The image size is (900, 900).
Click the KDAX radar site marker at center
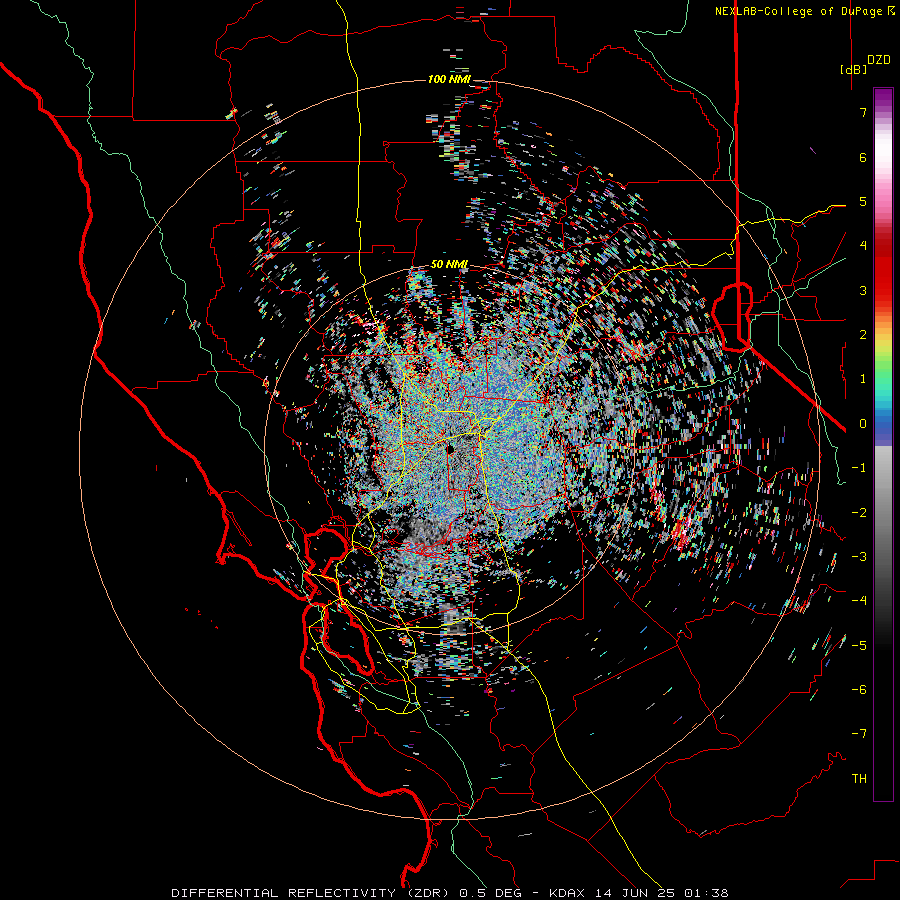click(451, 448)
